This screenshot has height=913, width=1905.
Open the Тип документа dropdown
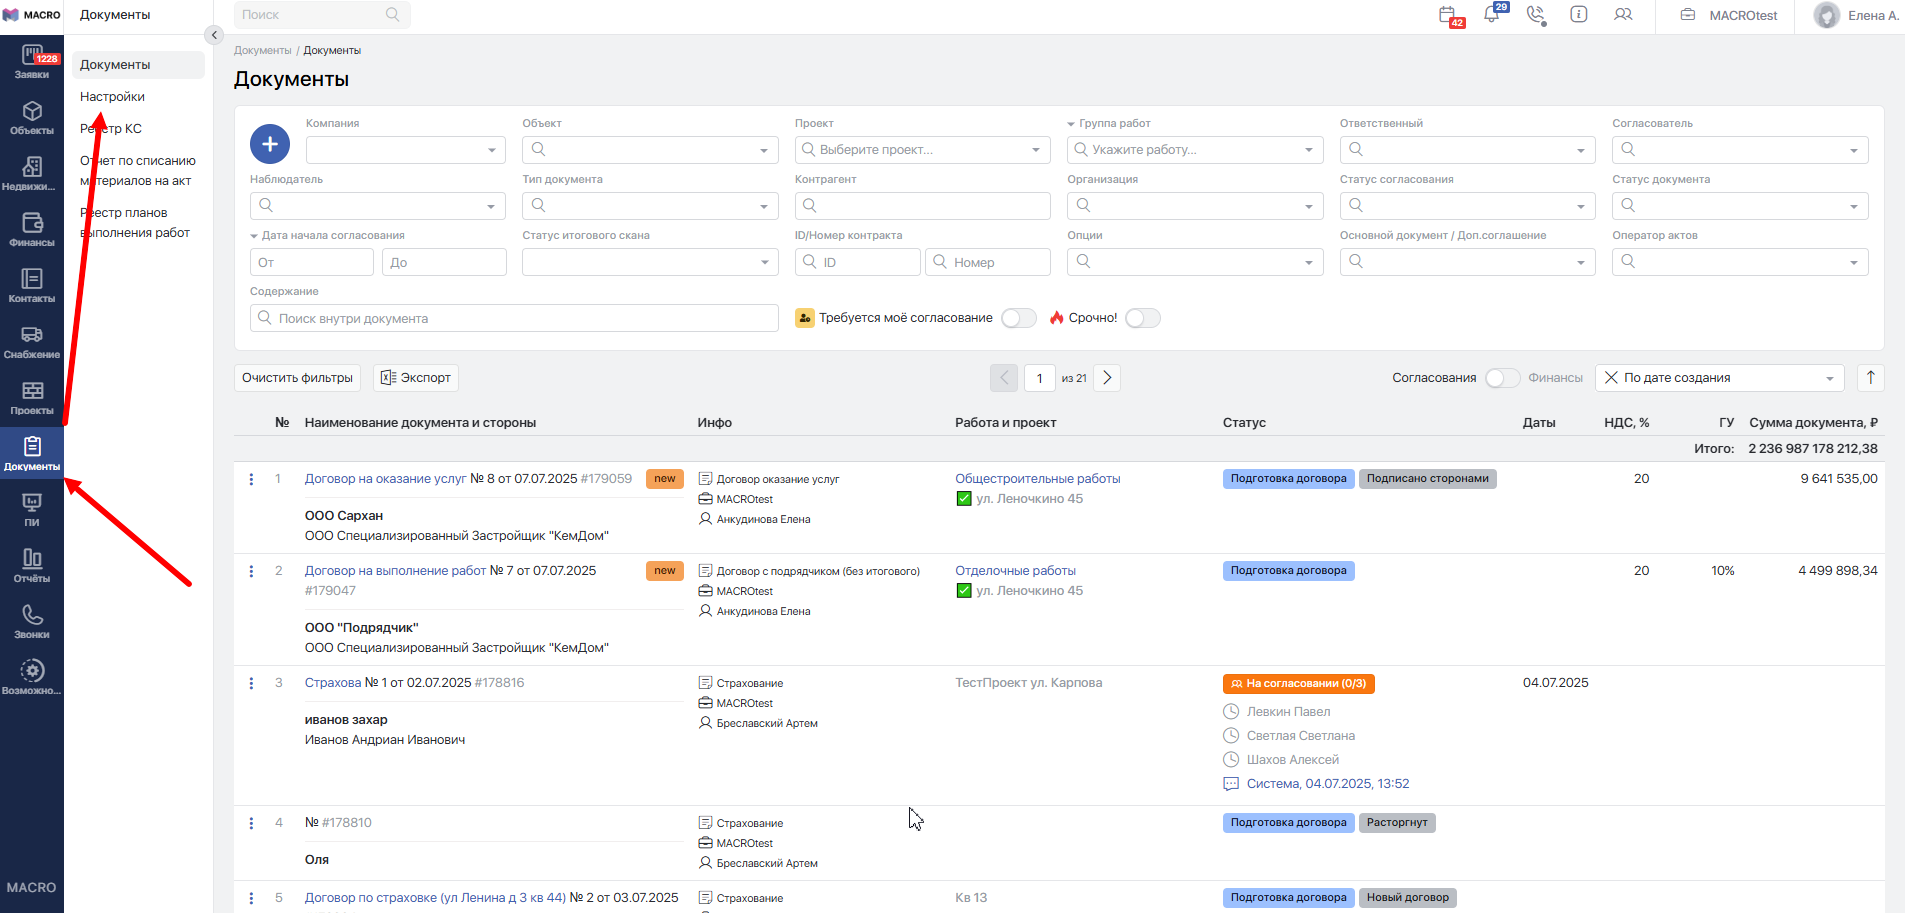coord(650,206)
